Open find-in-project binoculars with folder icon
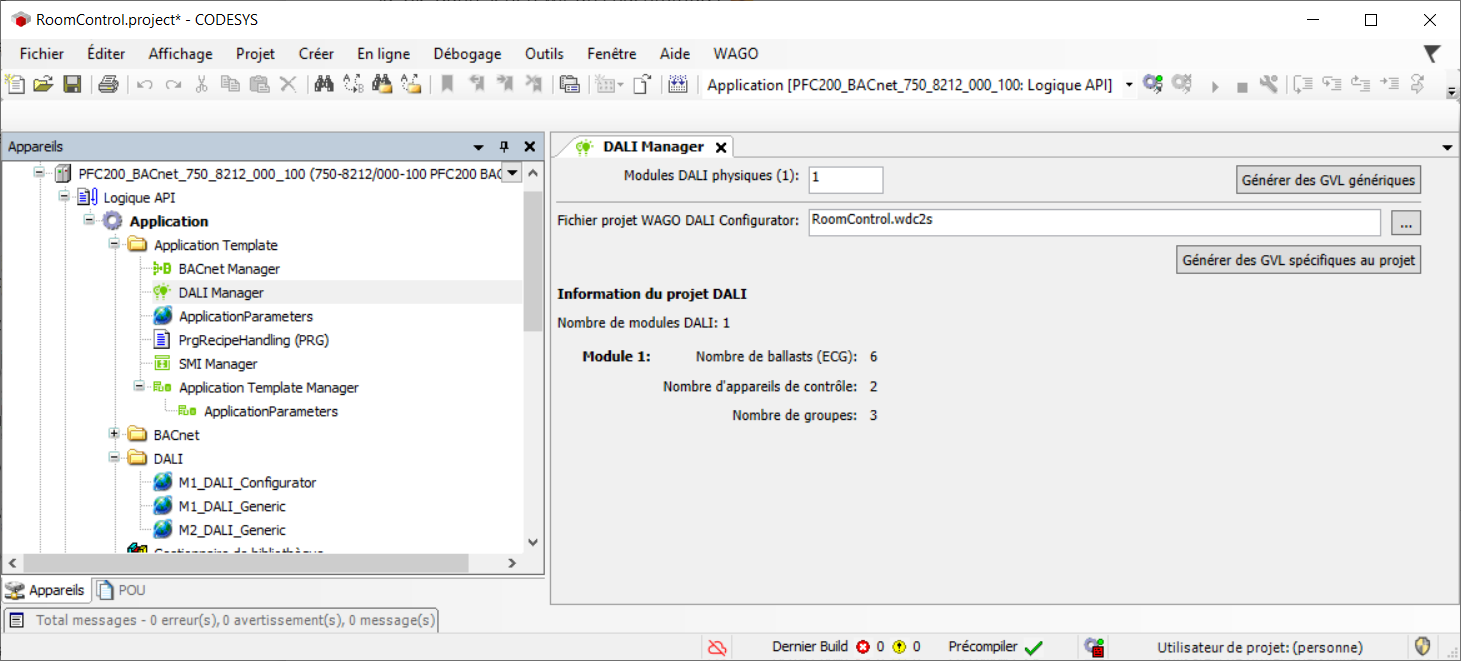1461x661 pixels. (382, 85)
